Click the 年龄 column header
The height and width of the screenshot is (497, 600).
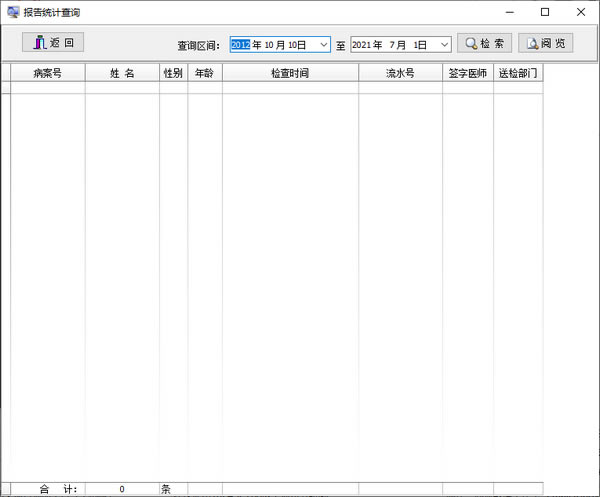click(x=204, y=73)
